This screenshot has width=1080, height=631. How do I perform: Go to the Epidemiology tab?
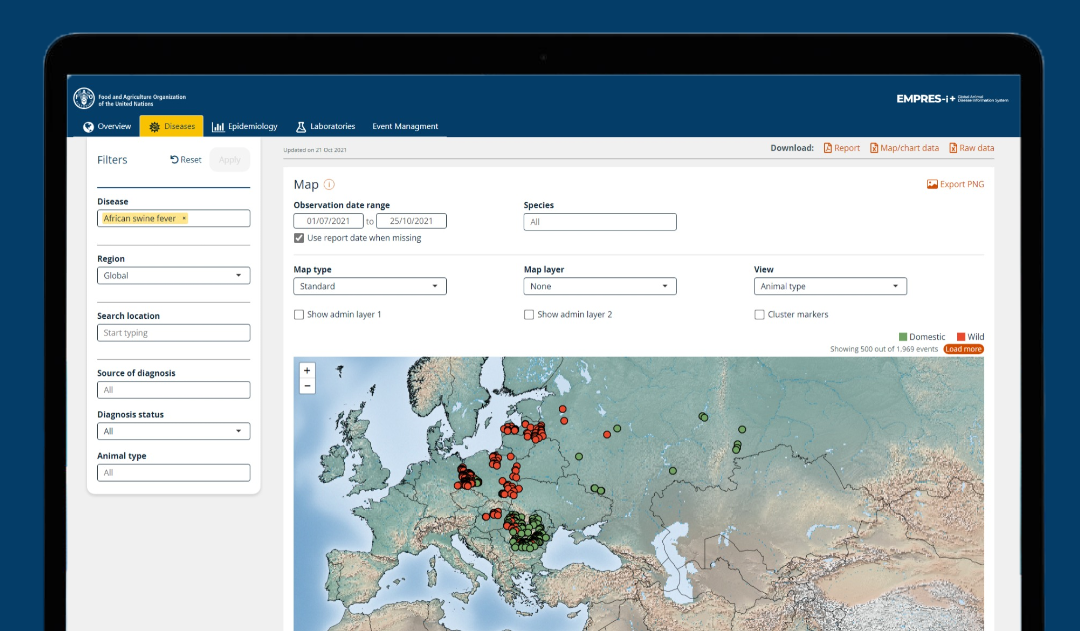click(245, 127)
